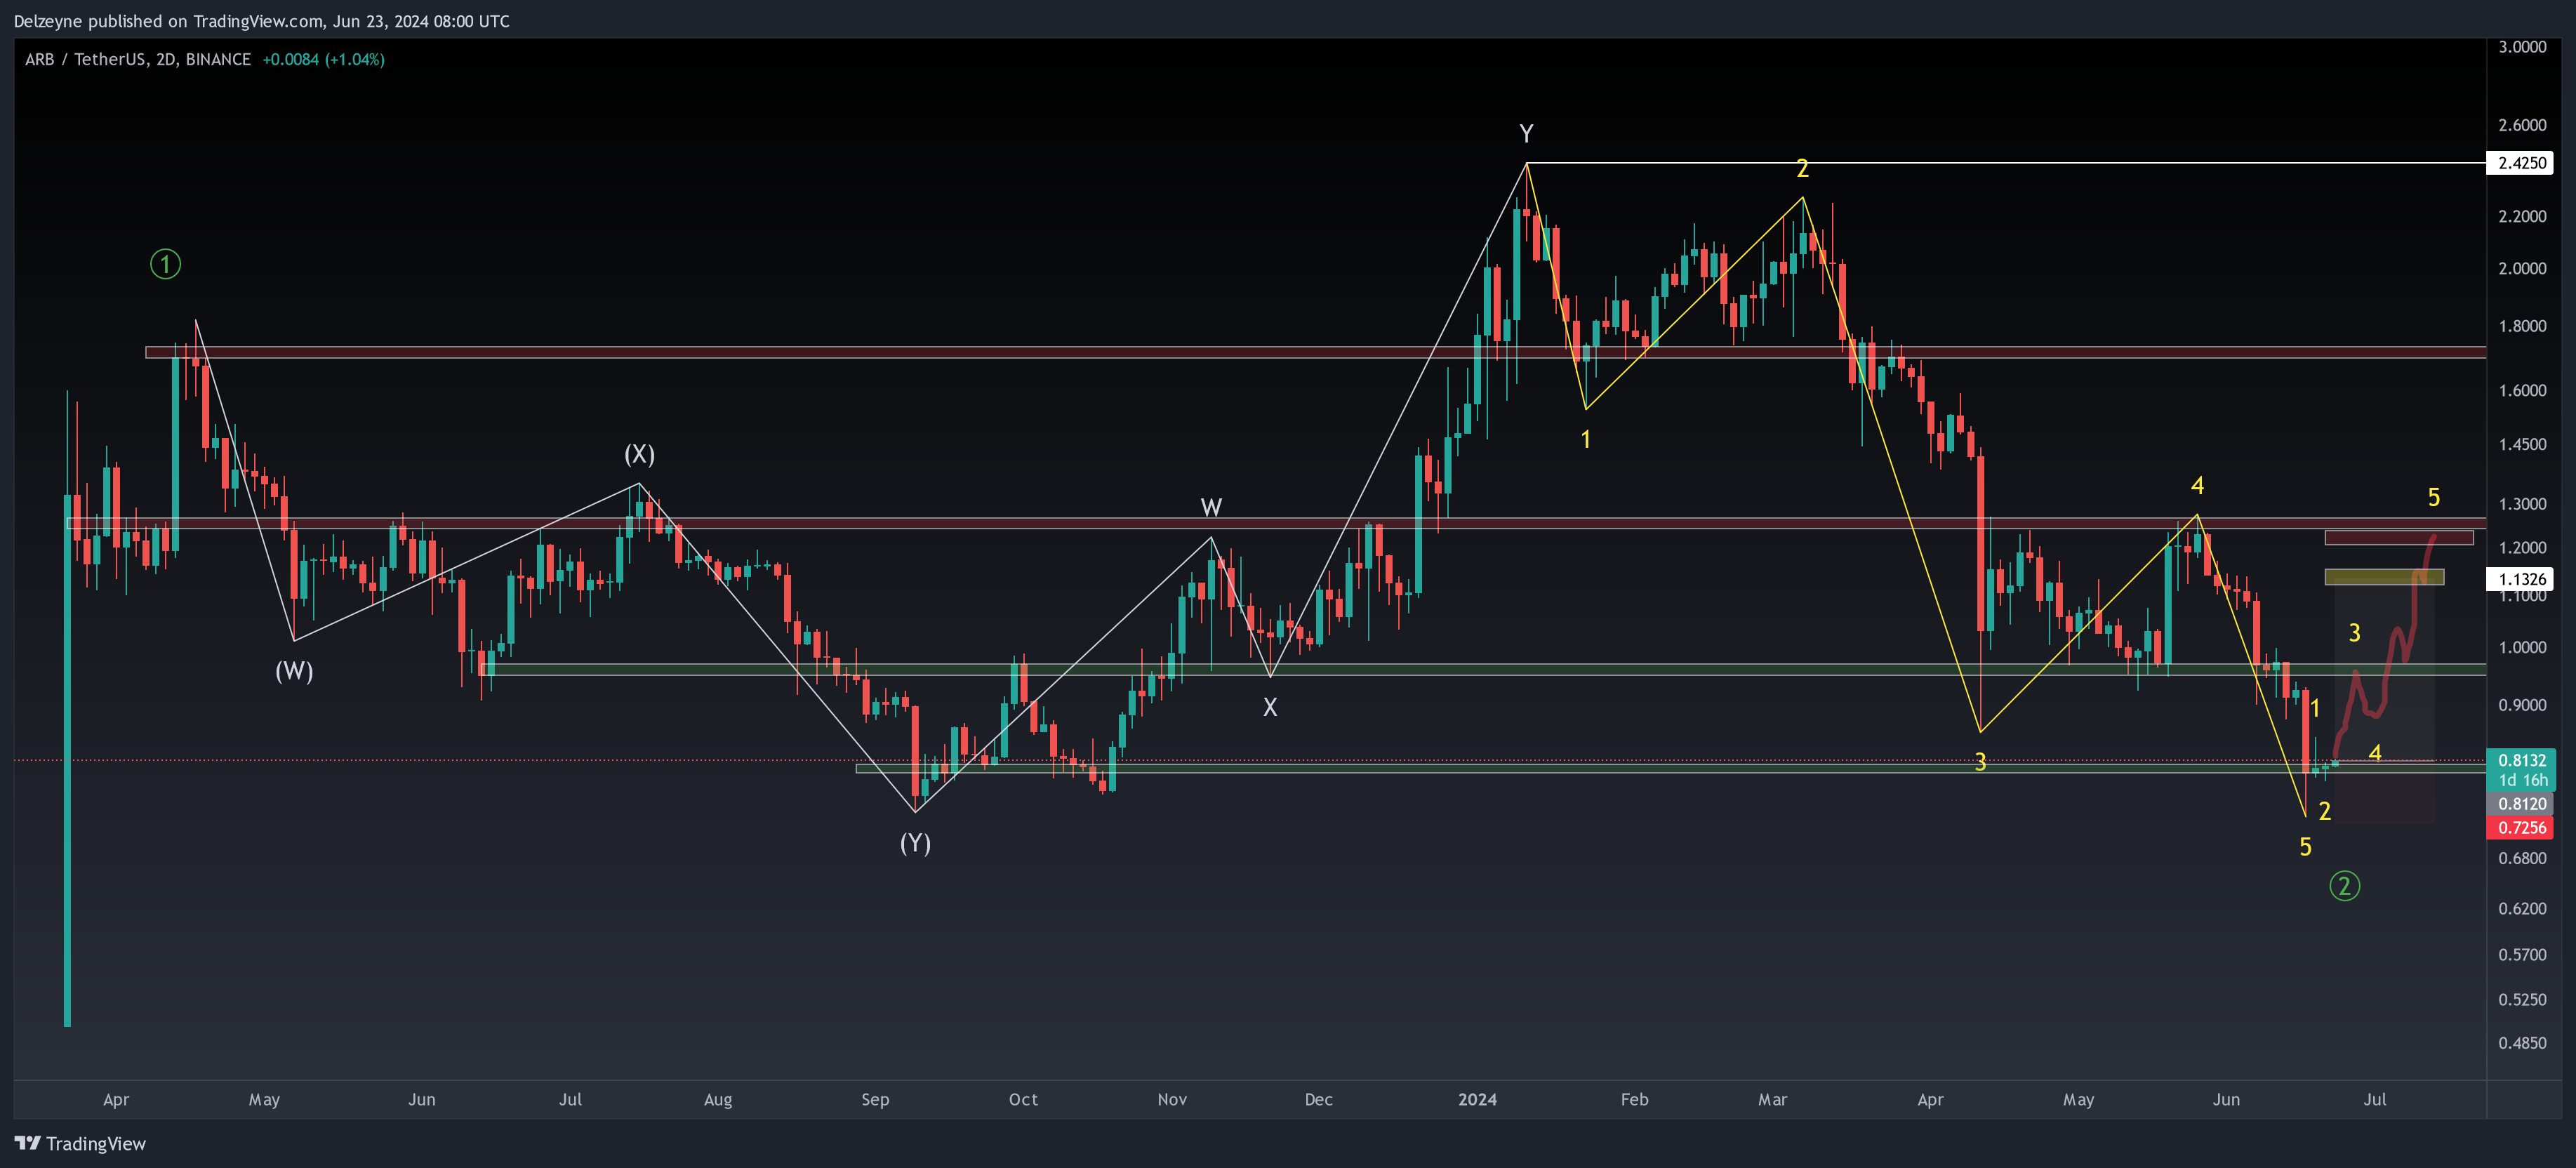Image resolution: width=2576 pixels, height=1168 pixels.
Task: Click the 2.4250 price label
Action: click(x=2520, y=163)
